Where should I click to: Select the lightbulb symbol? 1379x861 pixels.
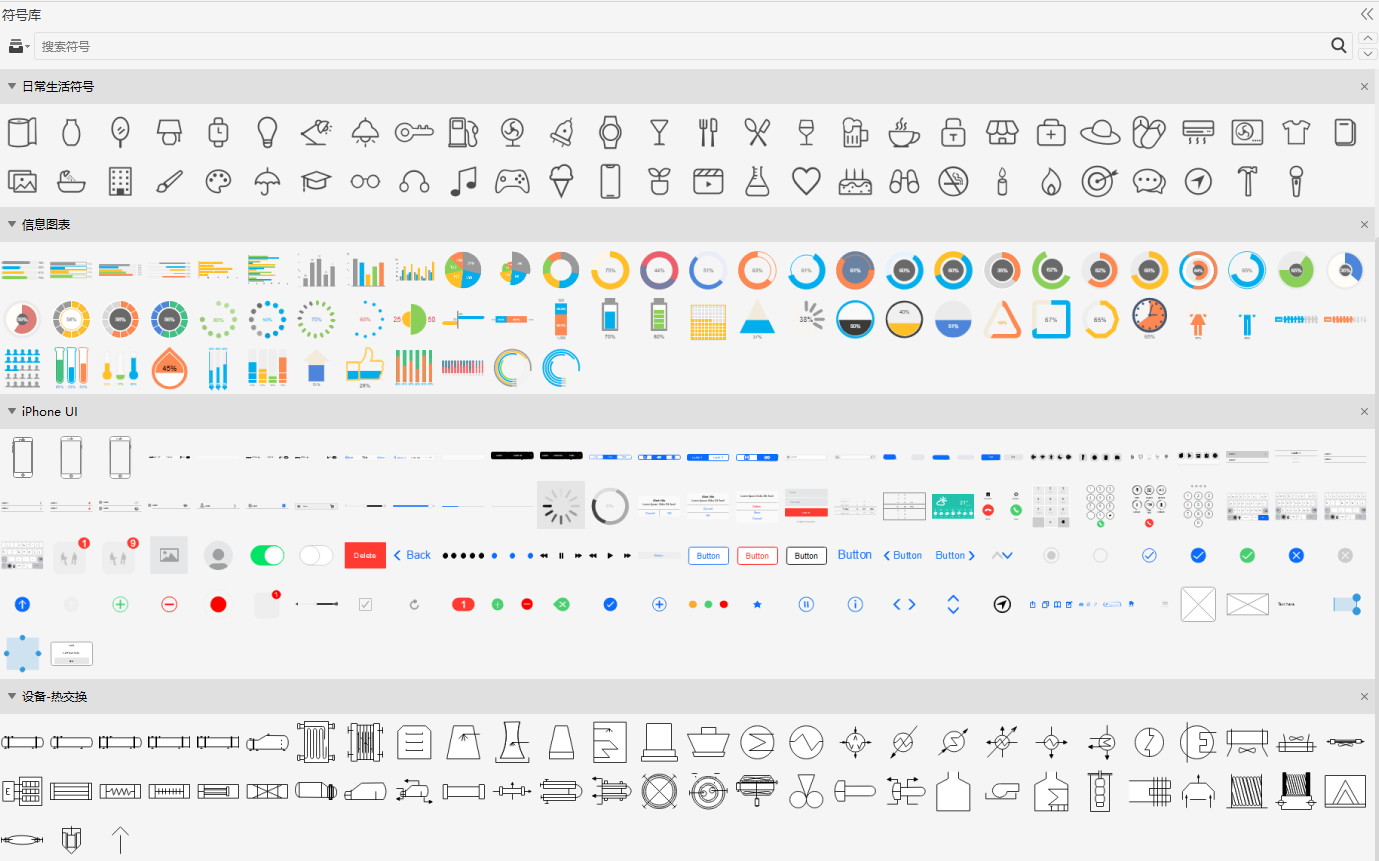tap(267, 131)
